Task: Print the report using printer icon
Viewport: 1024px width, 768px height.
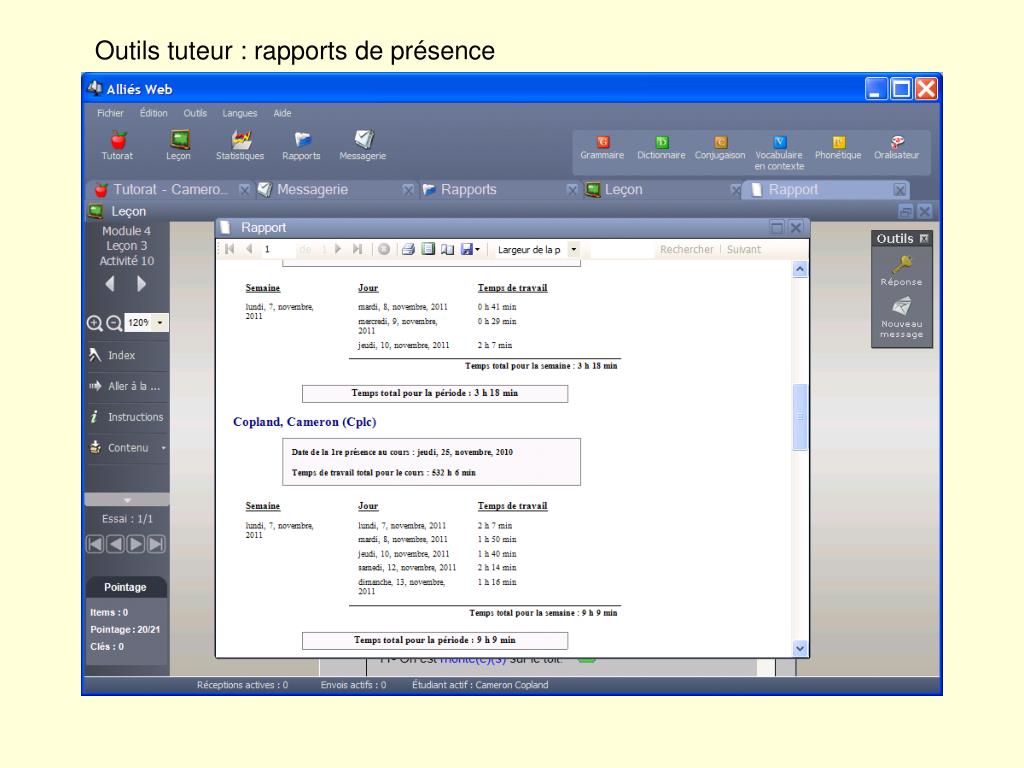Action: [408, 249]
